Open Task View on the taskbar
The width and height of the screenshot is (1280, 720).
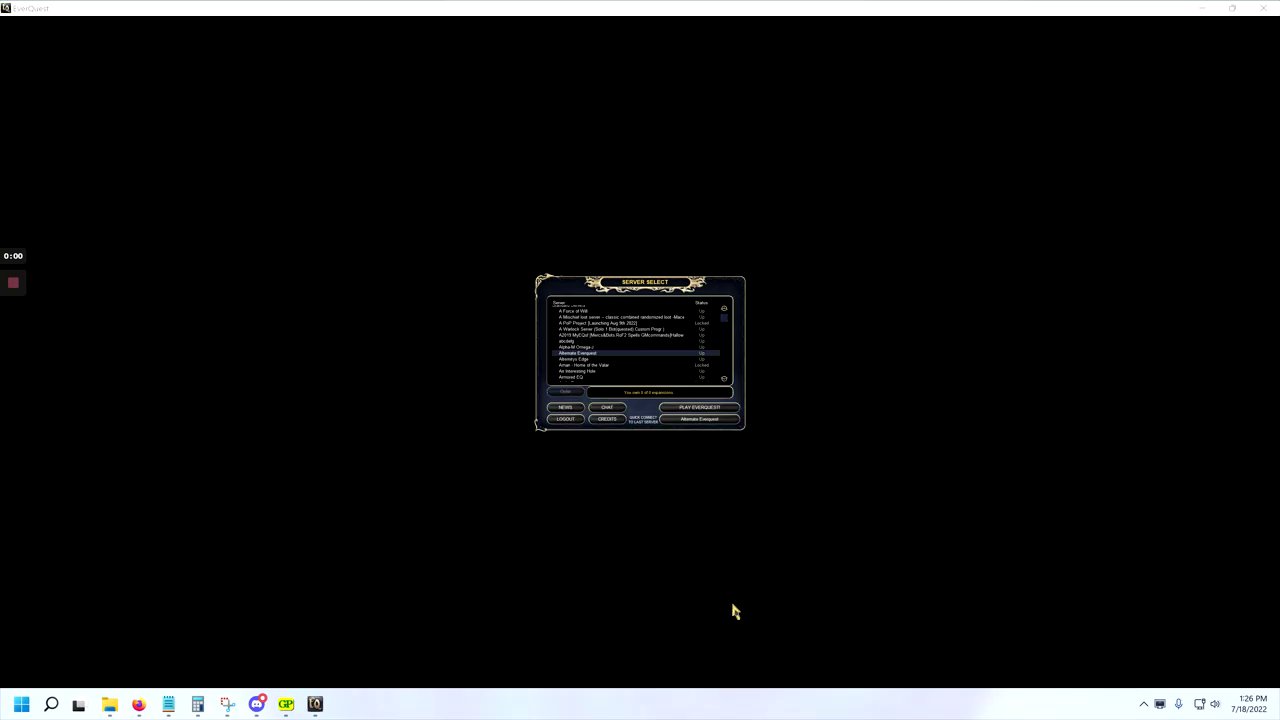pos(79,704)
